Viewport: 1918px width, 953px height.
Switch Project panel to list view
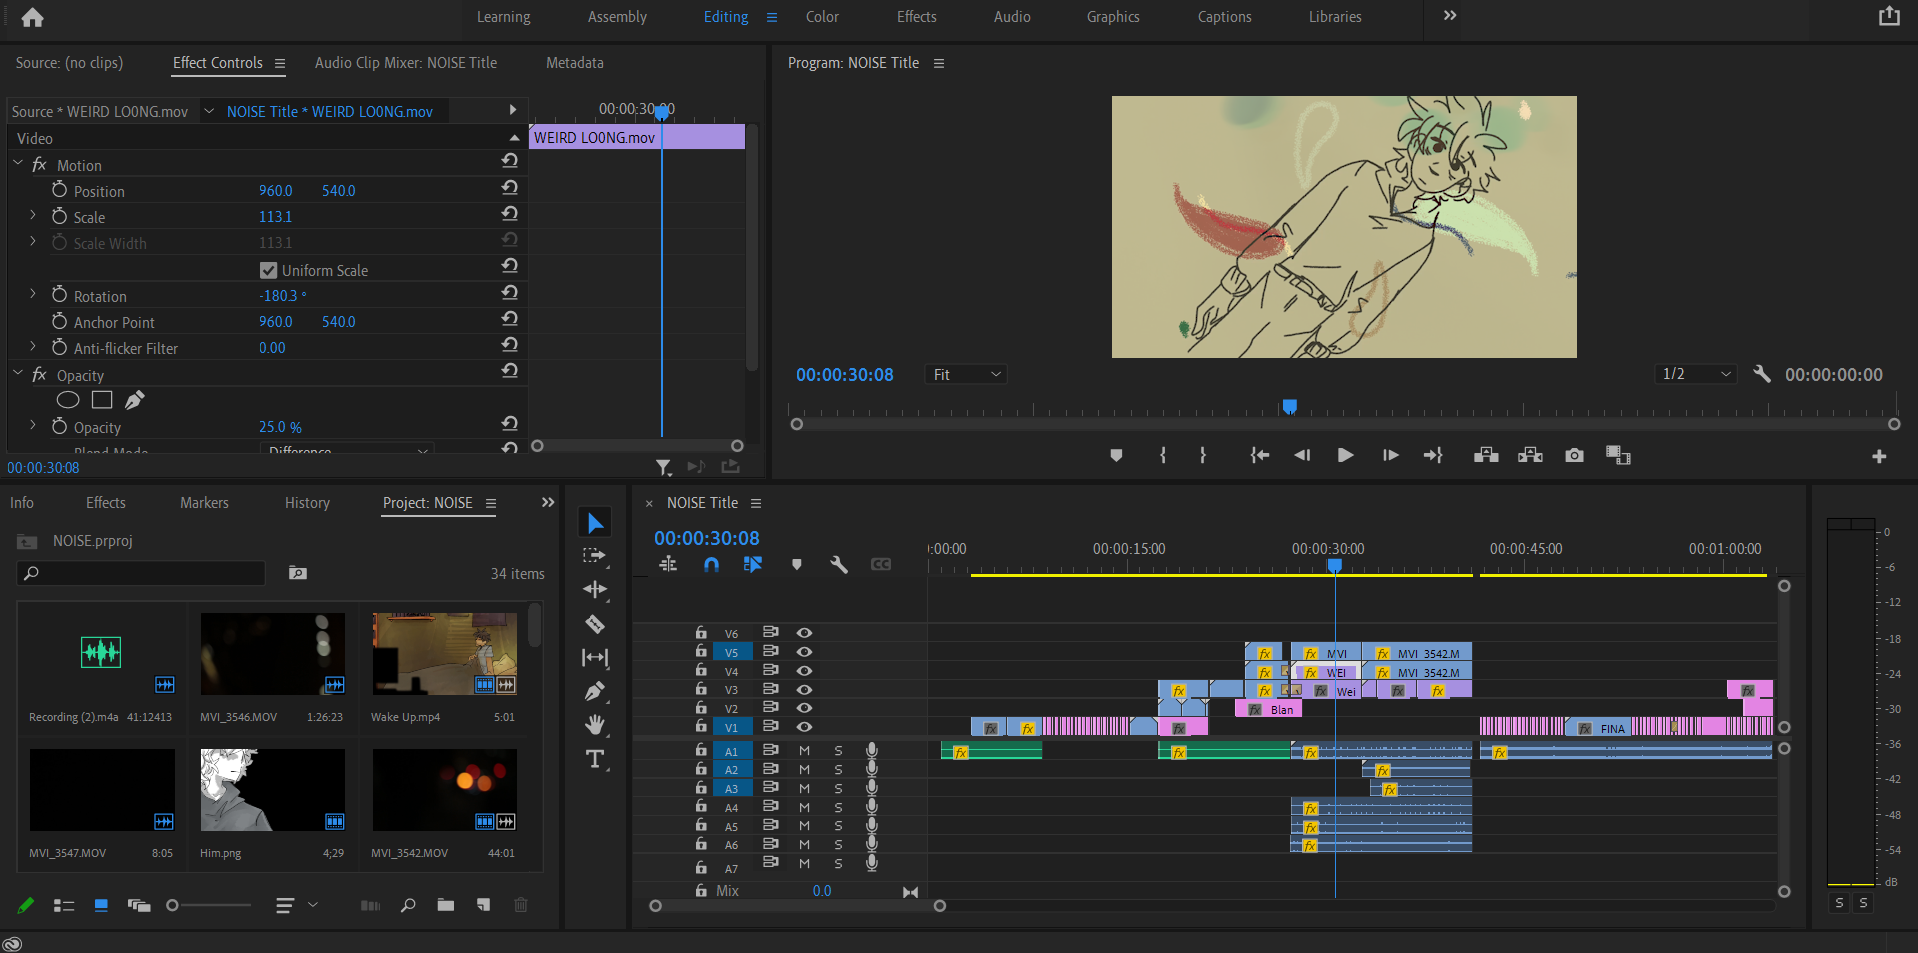64,905
